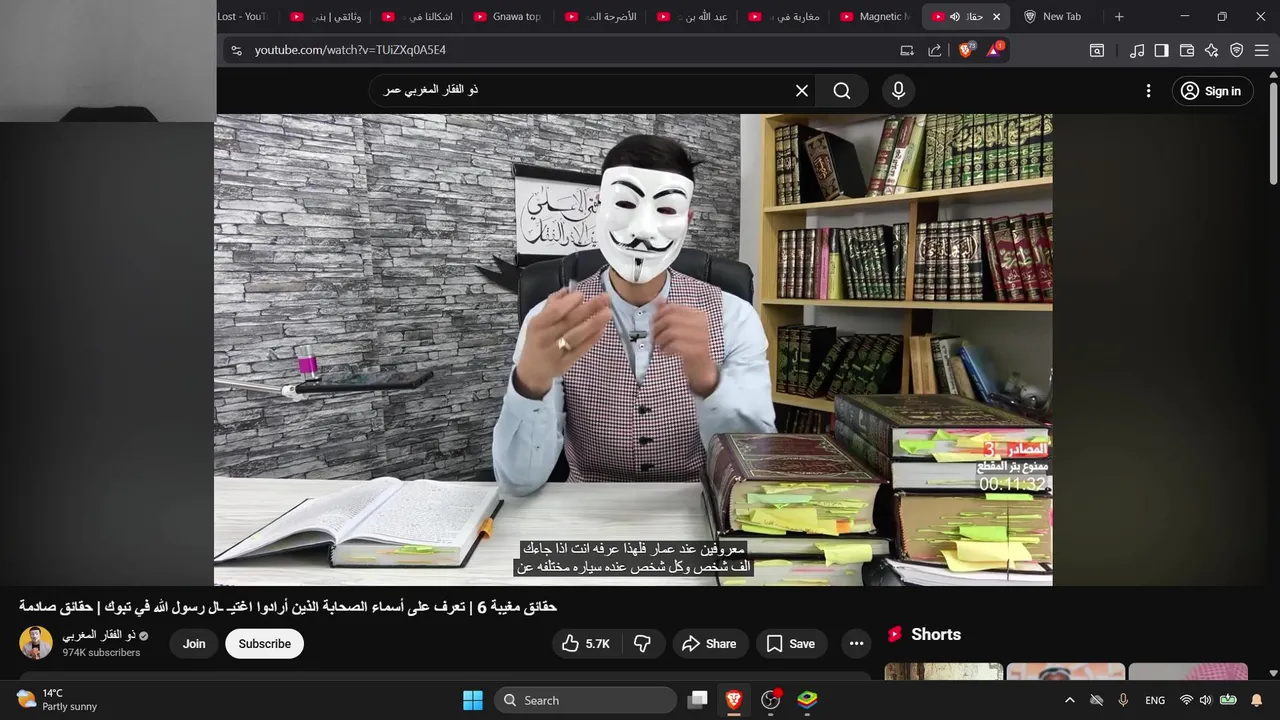Viewport: 1280px width, 720px height.
Task: Dislike the video with thumbs down
Action: click(x=643, y=644)
